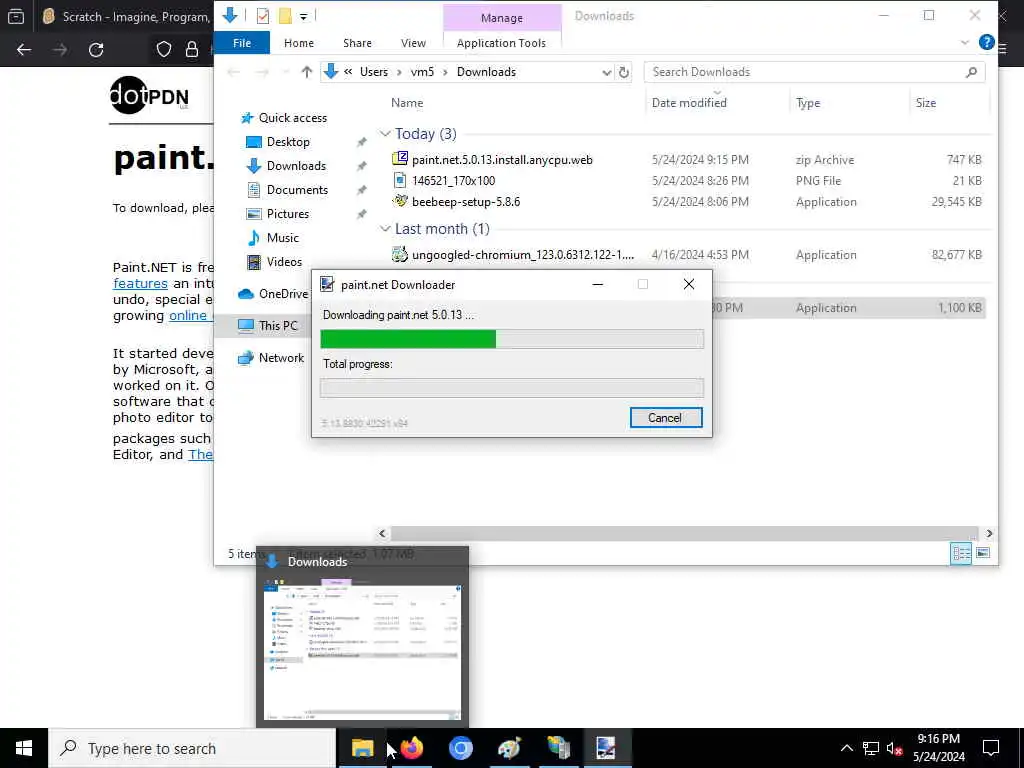
Task: Expand the ribbon with the chevron
Action: pyautogui.click(x=965, y=43)
